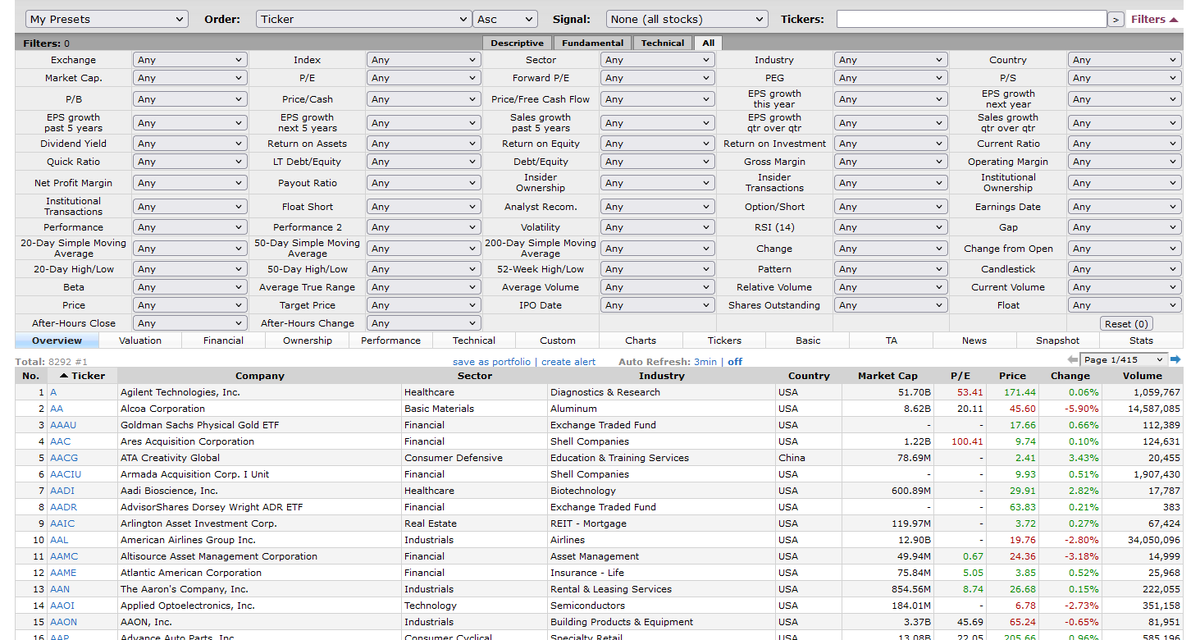
Task: Click the previous results page arrow
Action: click(x=1073, y=360)
